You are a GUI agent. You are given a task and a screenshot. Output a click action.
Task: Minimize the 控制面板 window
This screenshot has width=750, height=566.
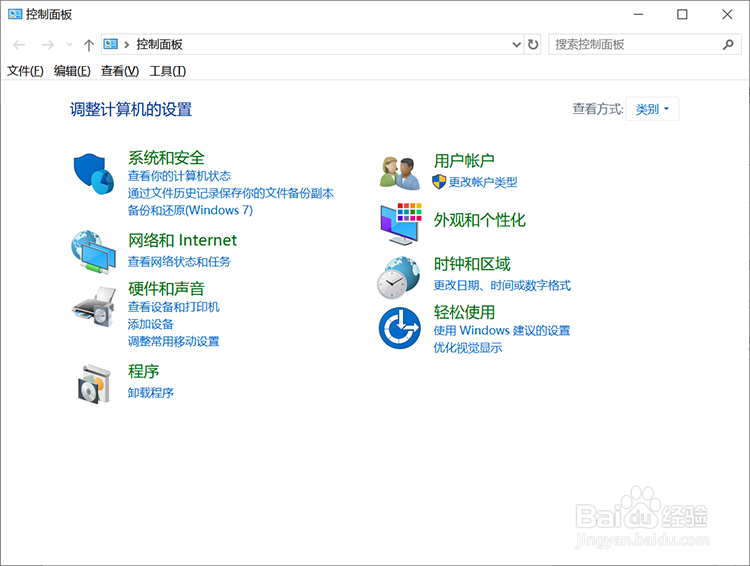(638, 14)
